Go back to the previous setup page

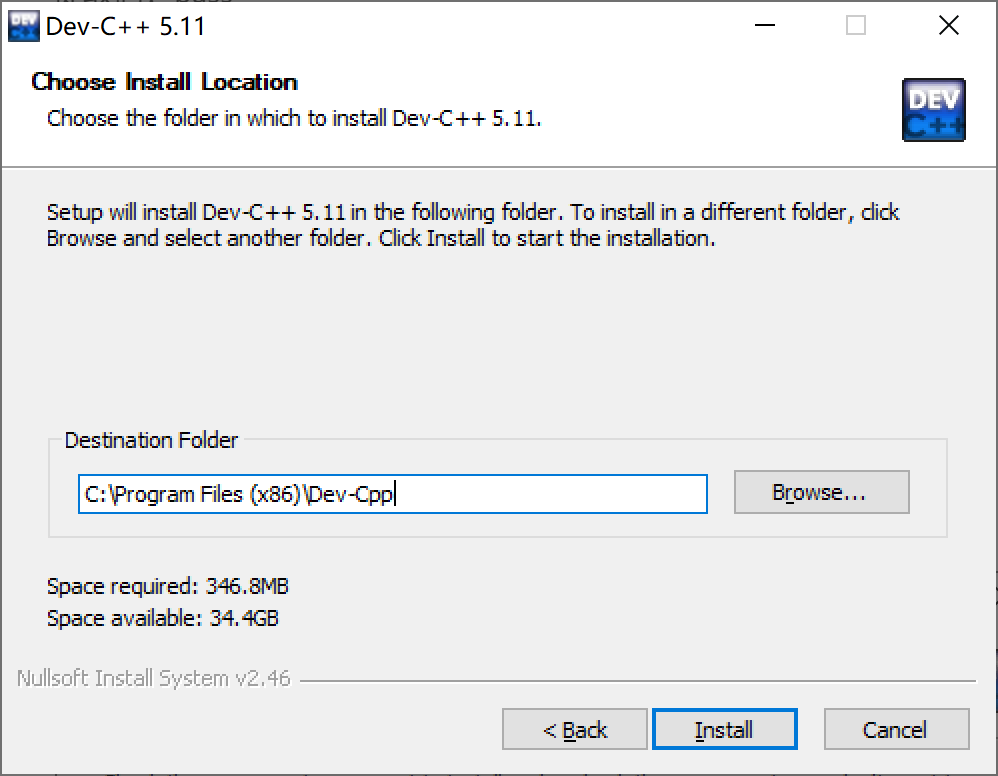point(575,730)
